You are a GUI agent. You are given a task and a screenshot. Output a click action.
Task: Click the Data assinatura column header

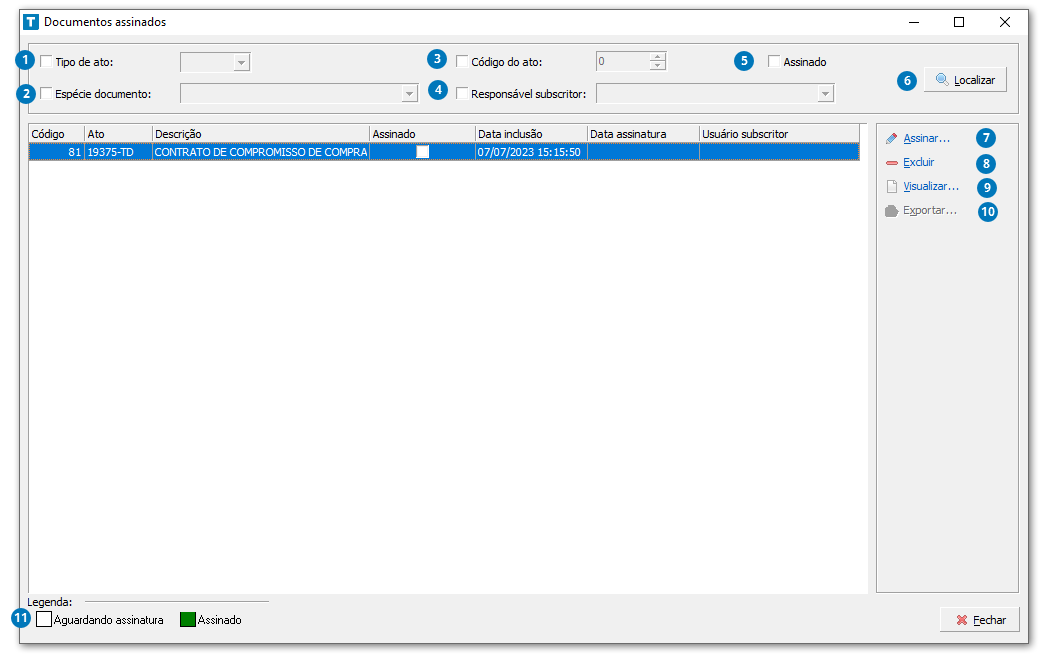(x=643, y=134)
